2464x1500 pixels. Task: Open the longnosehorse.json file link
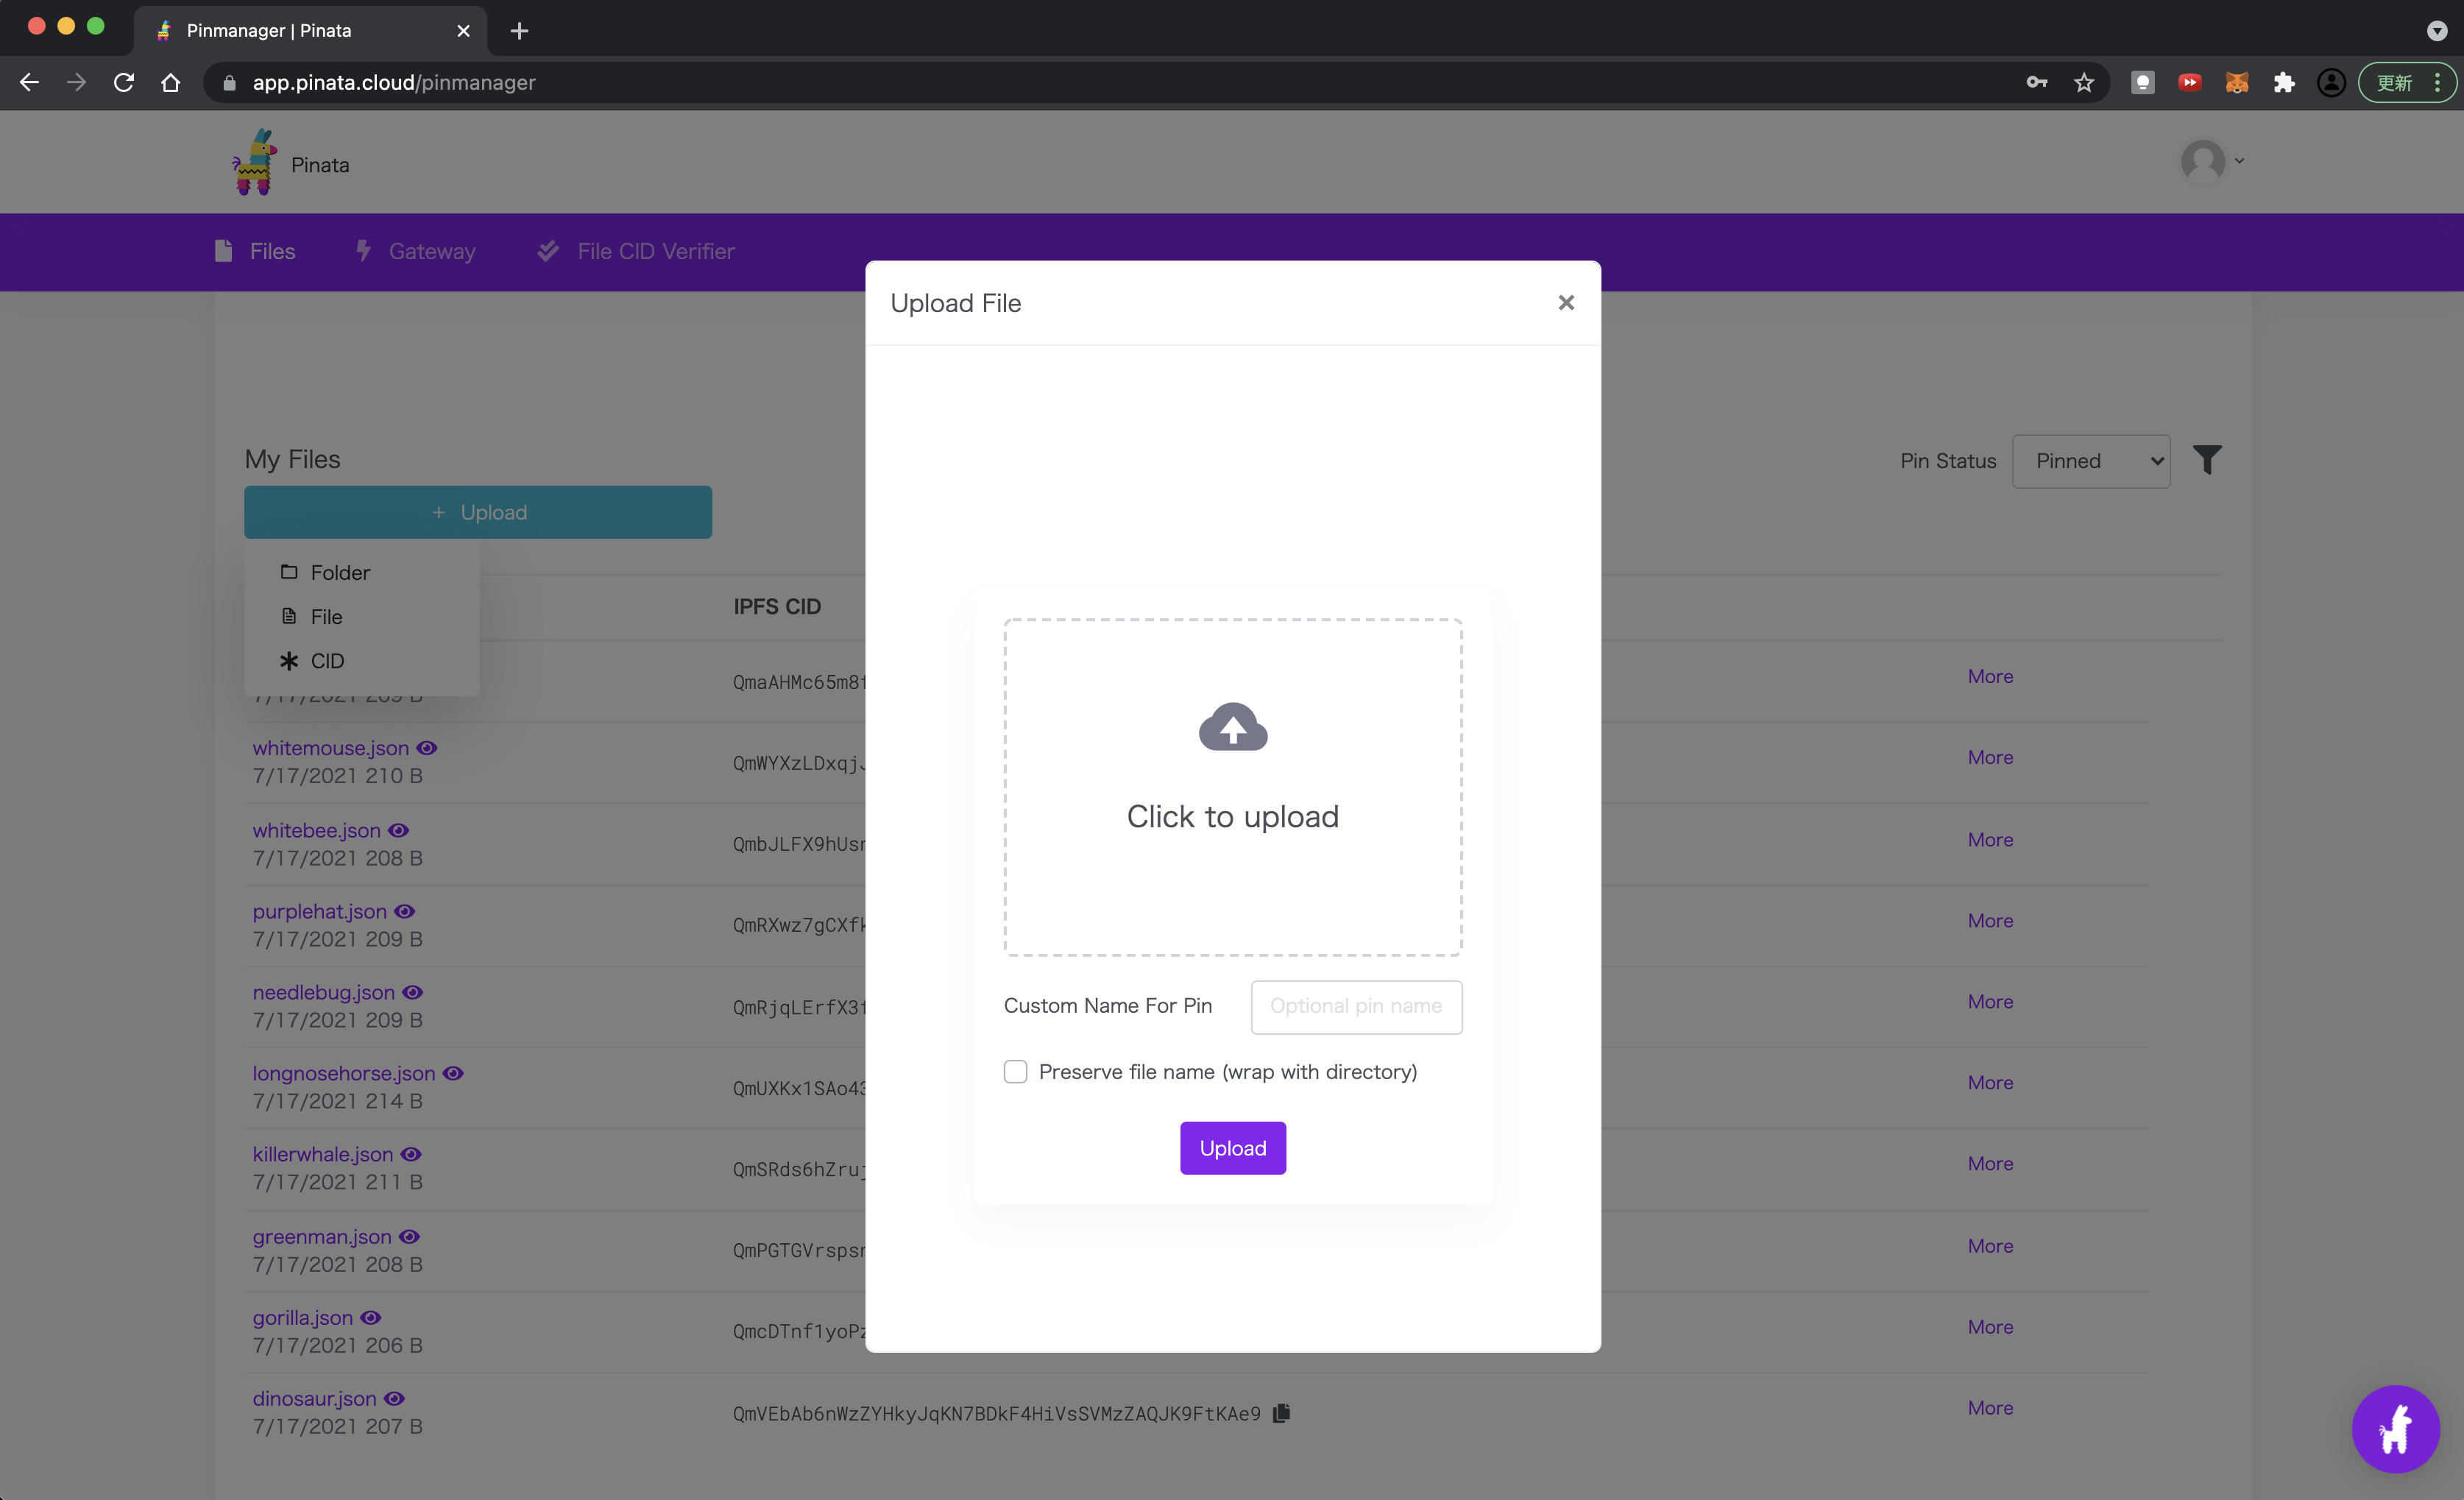tap(344, 1073)
